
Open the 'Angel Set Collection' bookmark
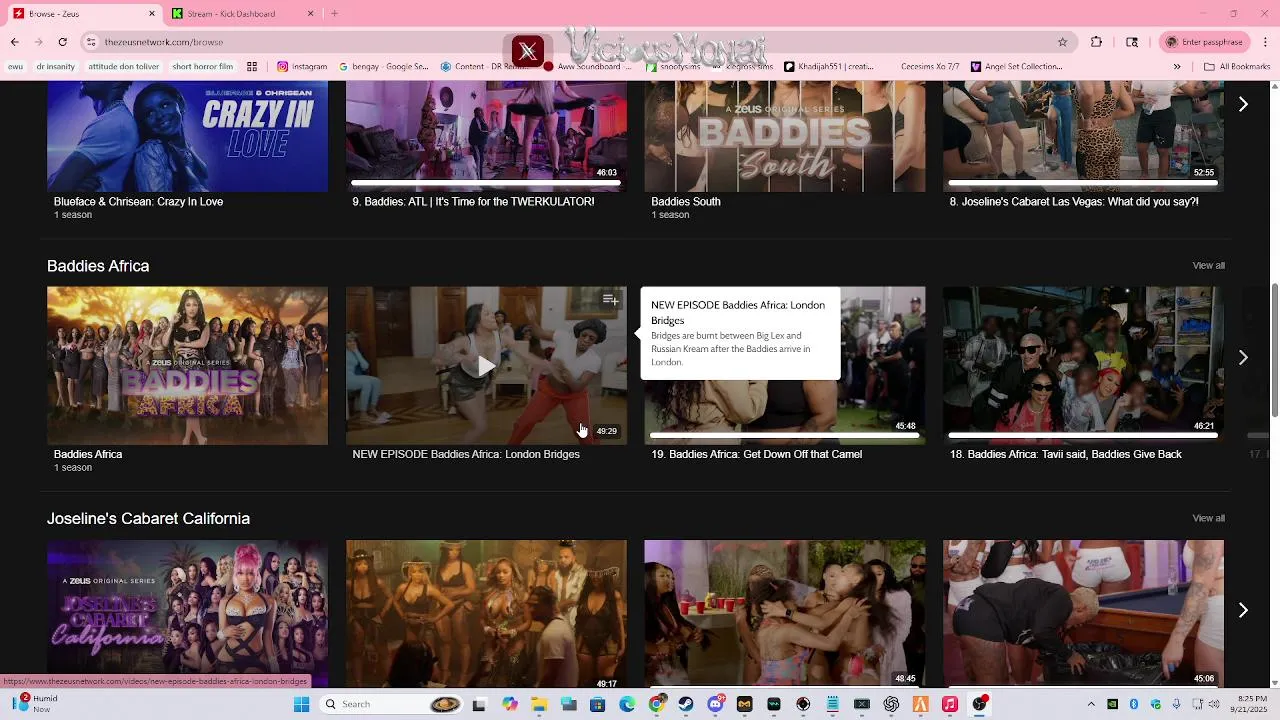(1017, 67)
